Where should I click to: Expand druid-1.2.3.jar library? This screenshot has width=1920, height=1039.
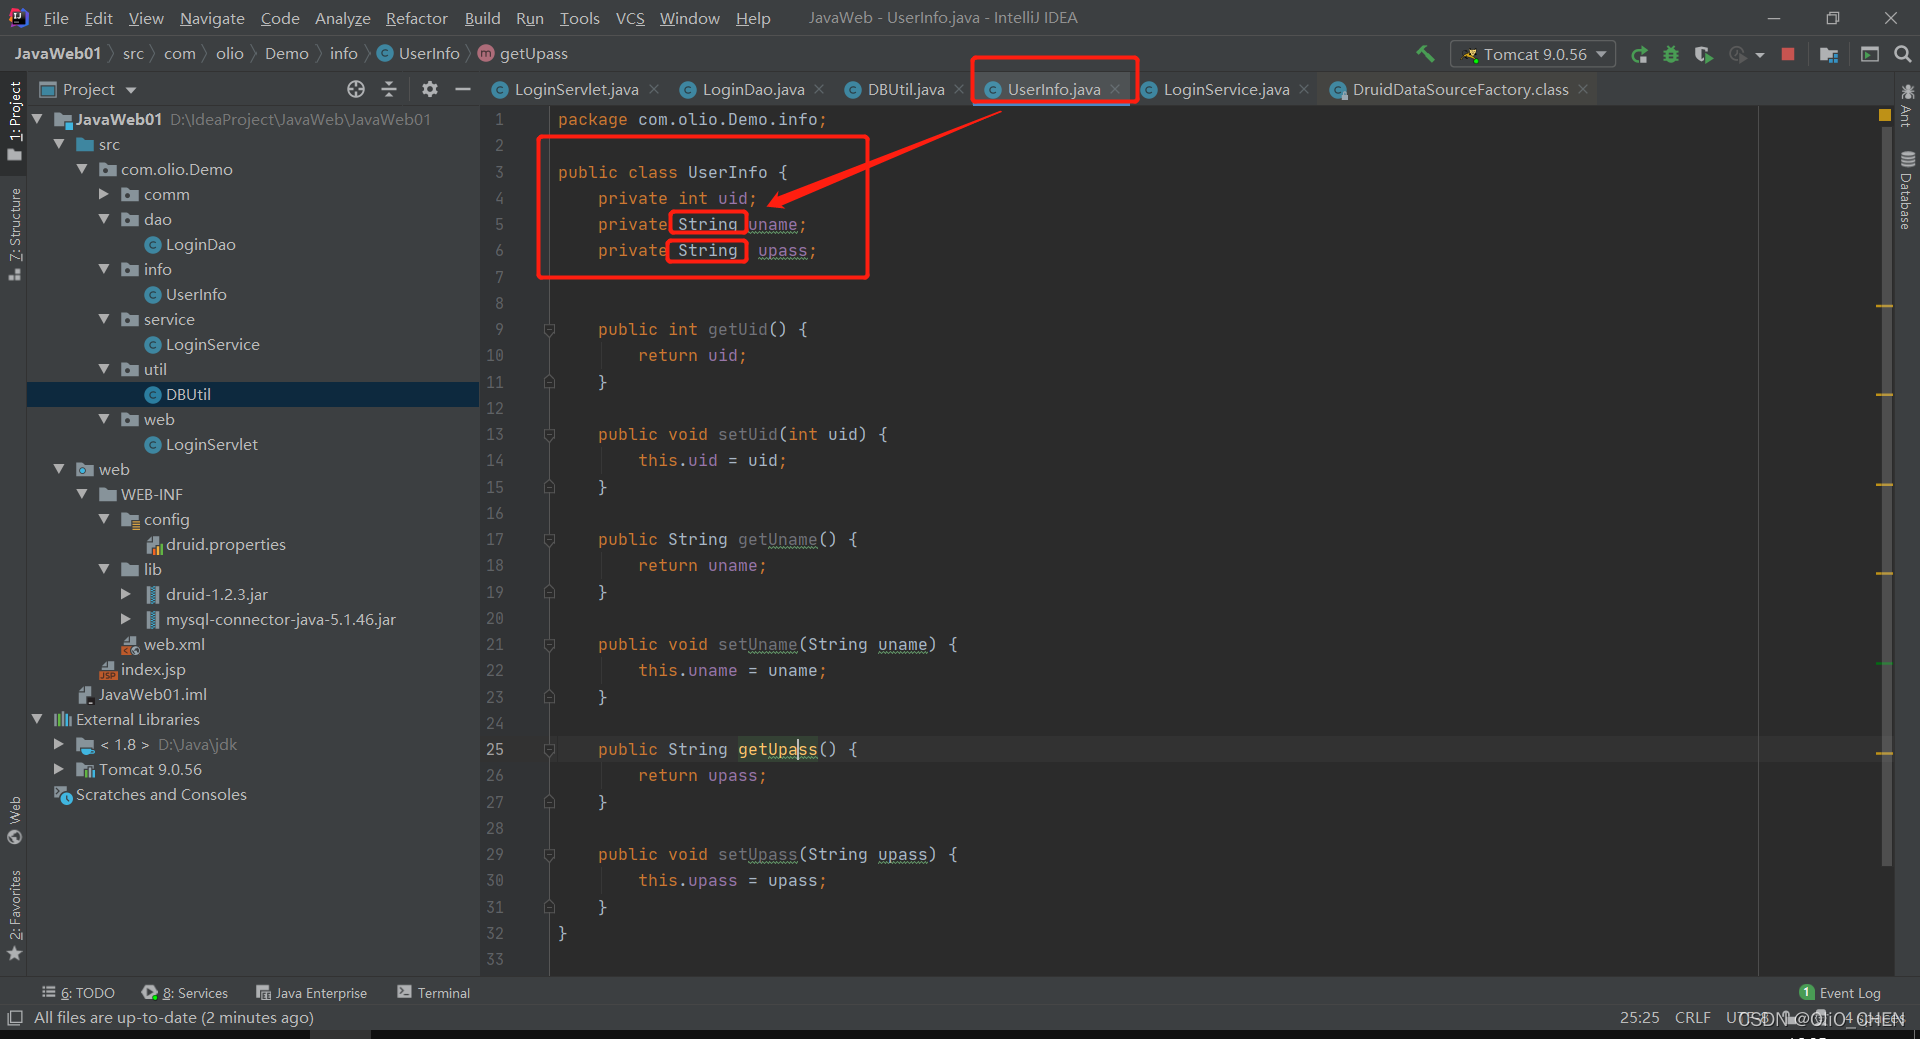pos(126,594)
